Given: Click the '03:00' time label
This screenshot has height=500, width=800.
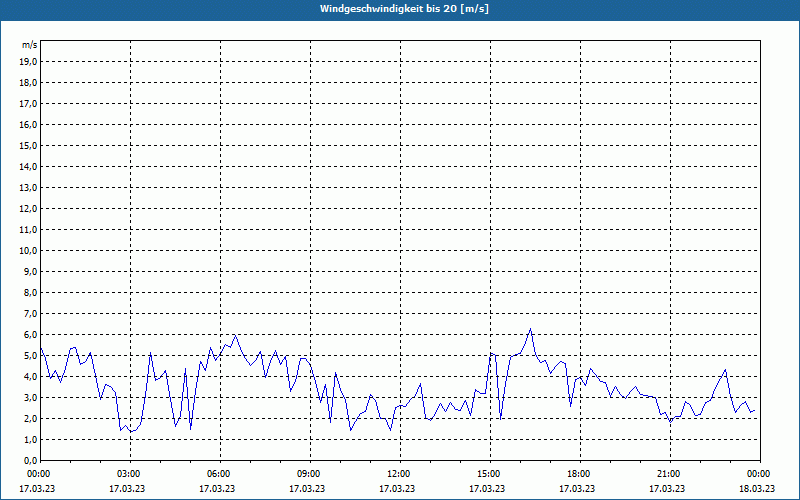Looking at the screenshot, I should 129,474.
